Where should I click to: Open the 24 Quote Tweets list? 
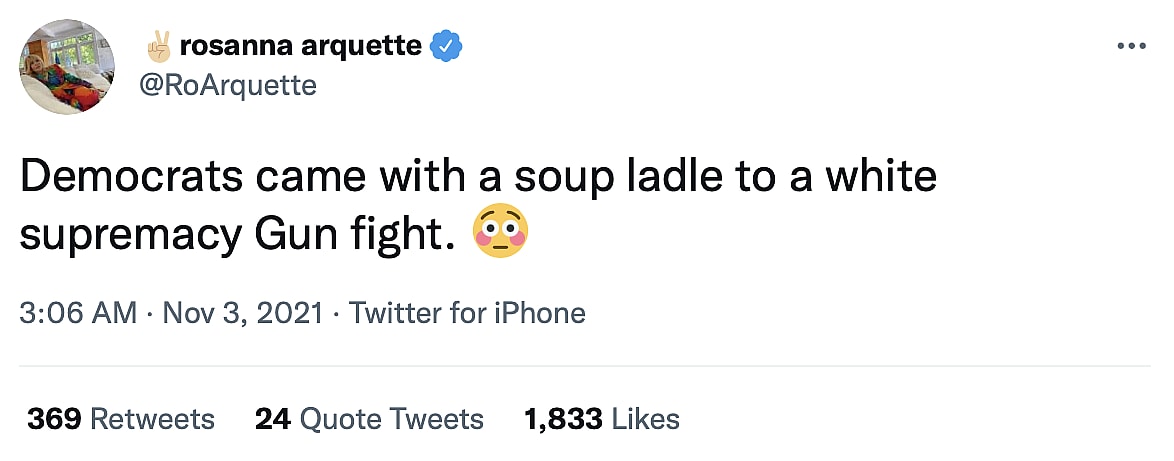tap(369, 418)
